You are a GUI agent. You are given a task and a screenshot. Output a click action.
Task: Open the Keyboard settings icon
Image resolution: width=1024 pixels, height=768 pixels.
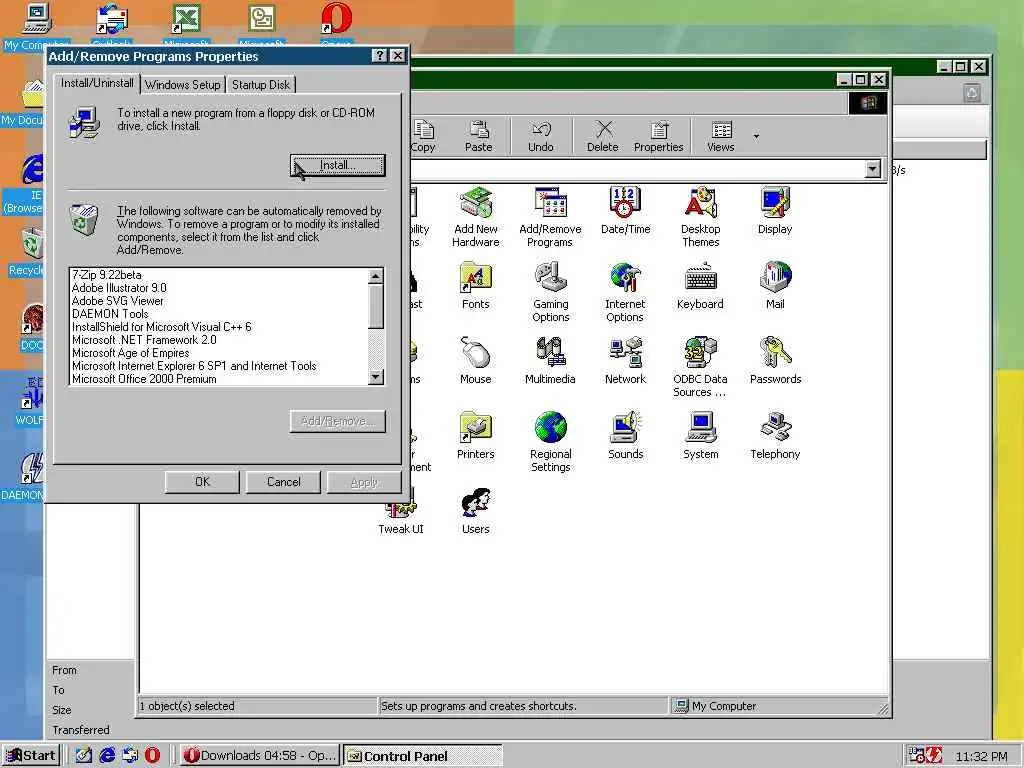tap(700, 286)
